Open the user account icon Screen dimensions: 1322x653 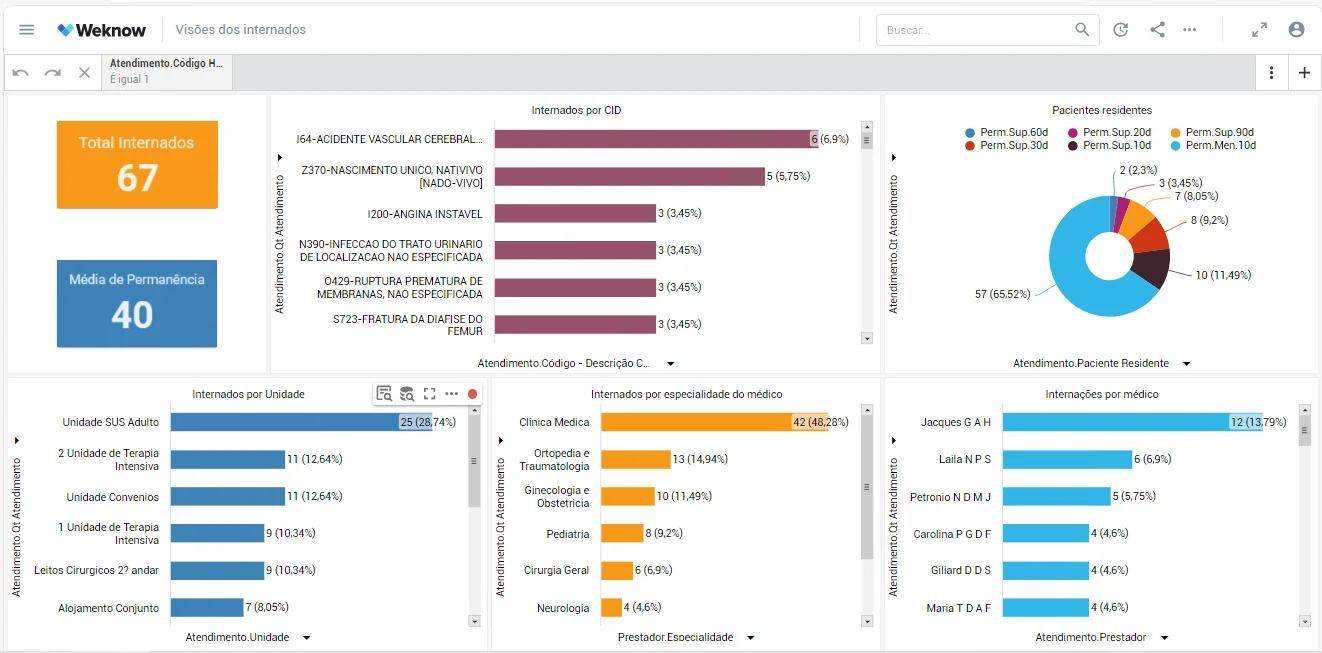click(x=1297, y=30)
